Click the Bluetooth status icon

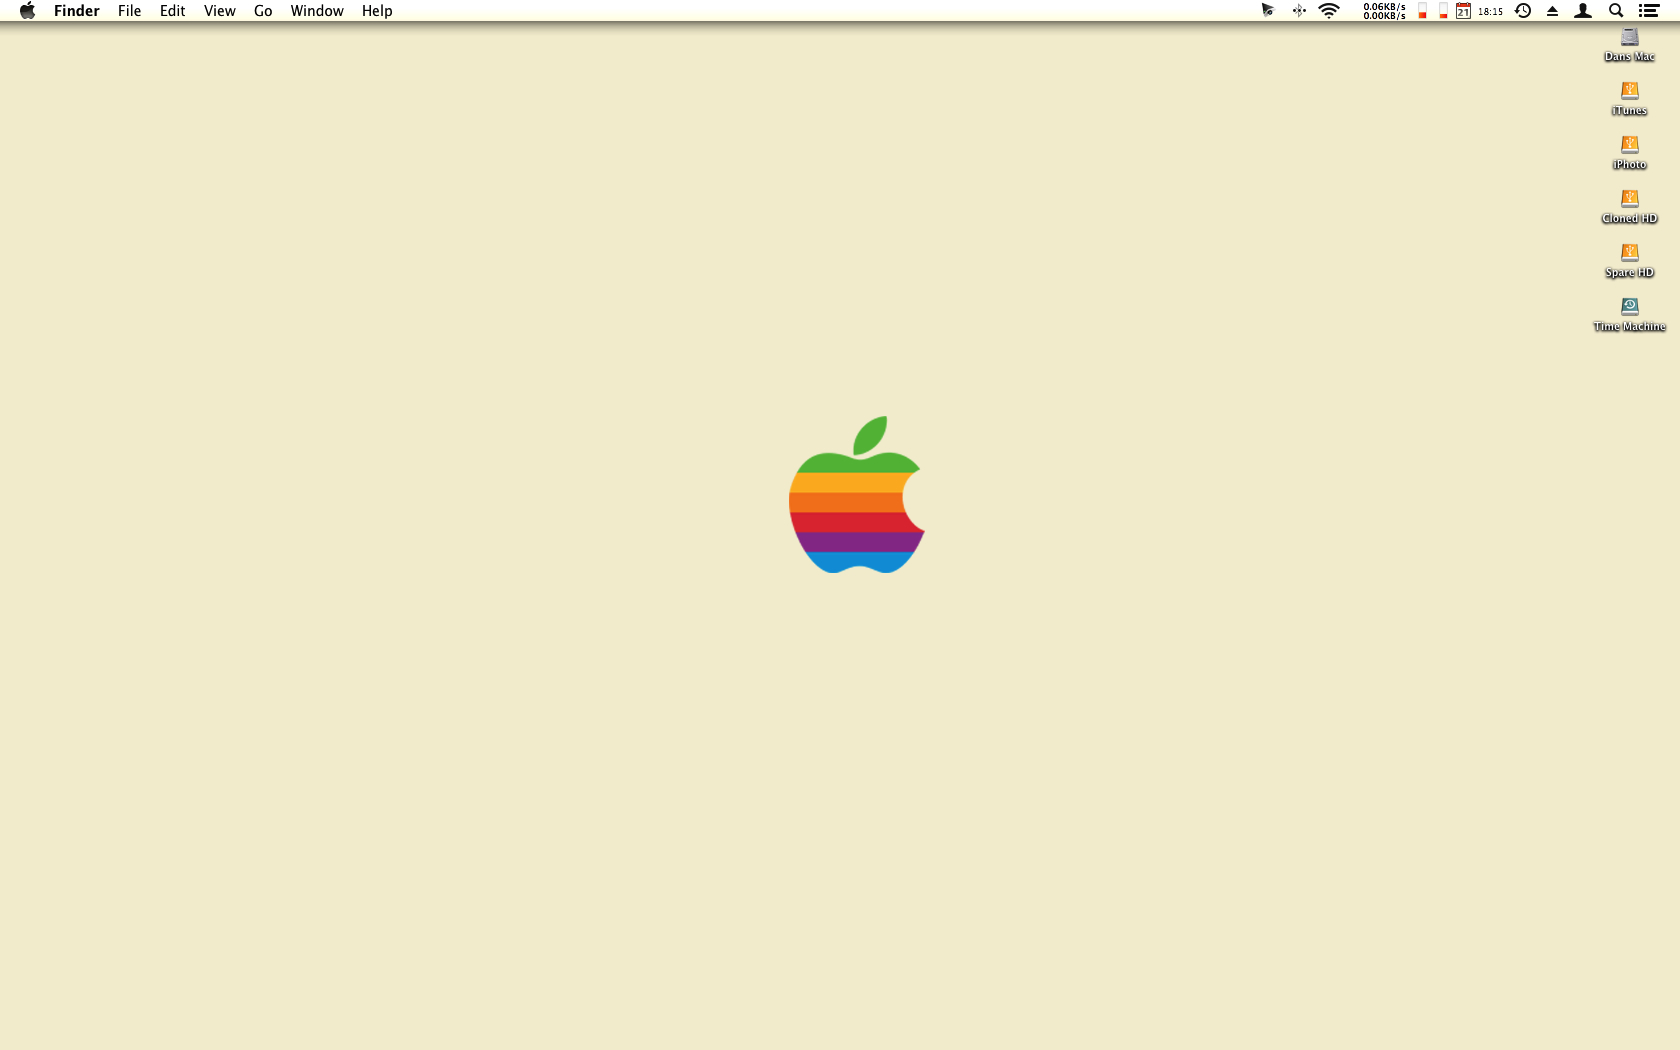pos(1299,11)
